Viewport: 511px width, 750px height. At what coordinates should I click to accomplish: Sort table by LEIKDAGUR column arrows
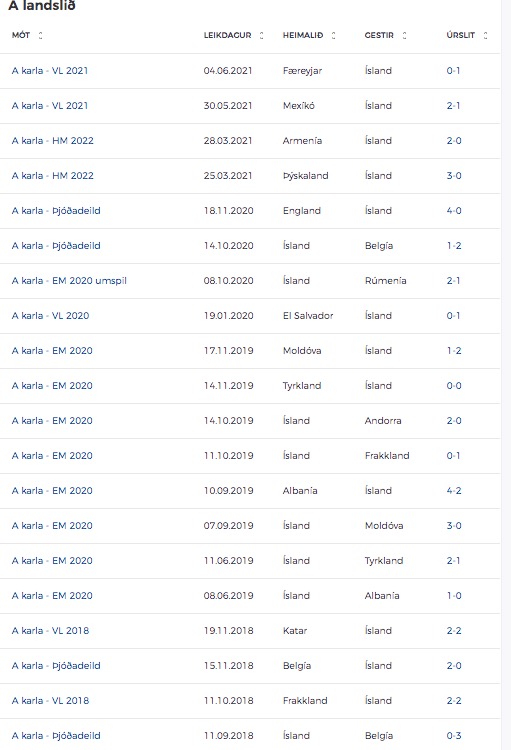coord(261,35)
